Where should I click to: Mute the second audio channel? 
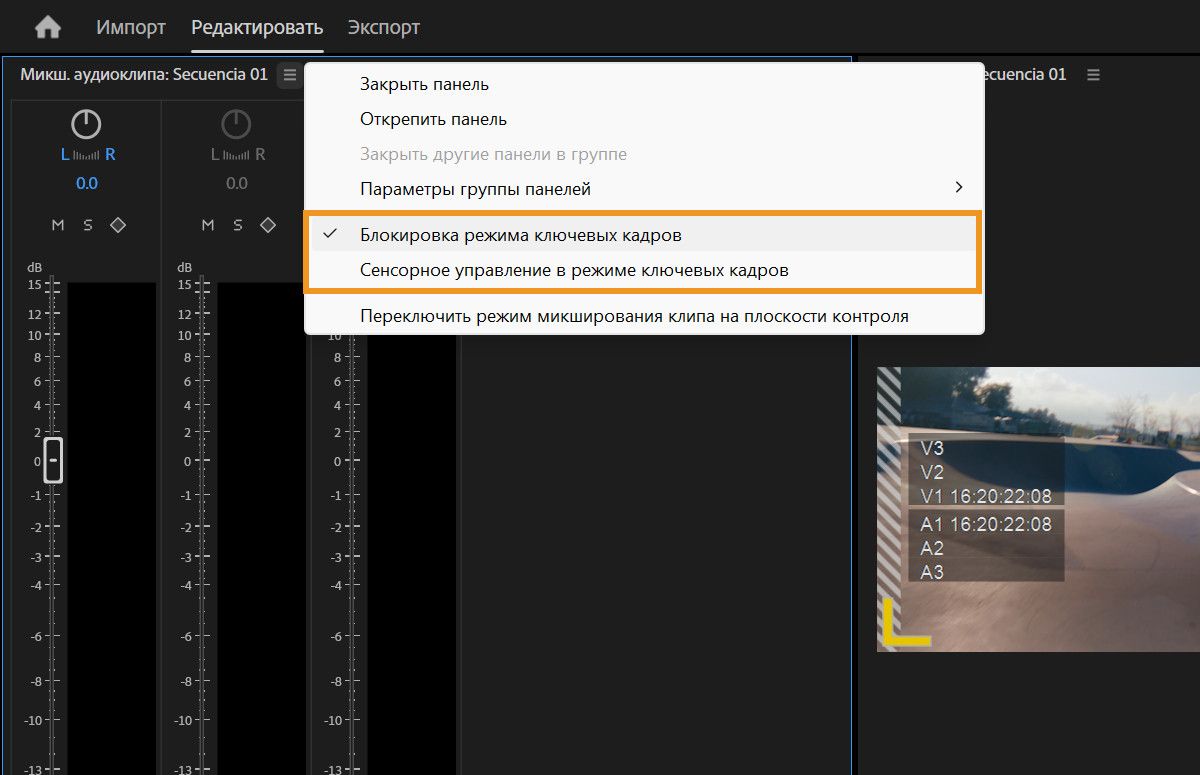tap(208, 225)
